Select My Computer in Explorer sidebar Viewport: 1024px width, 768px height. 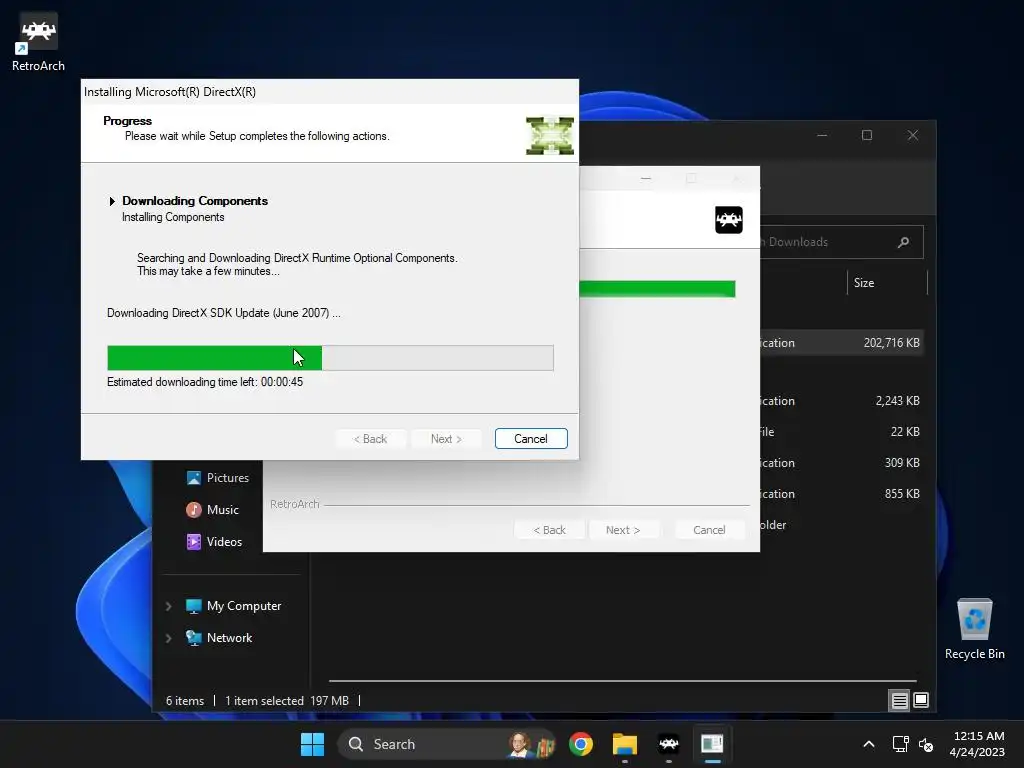[233, 606]
